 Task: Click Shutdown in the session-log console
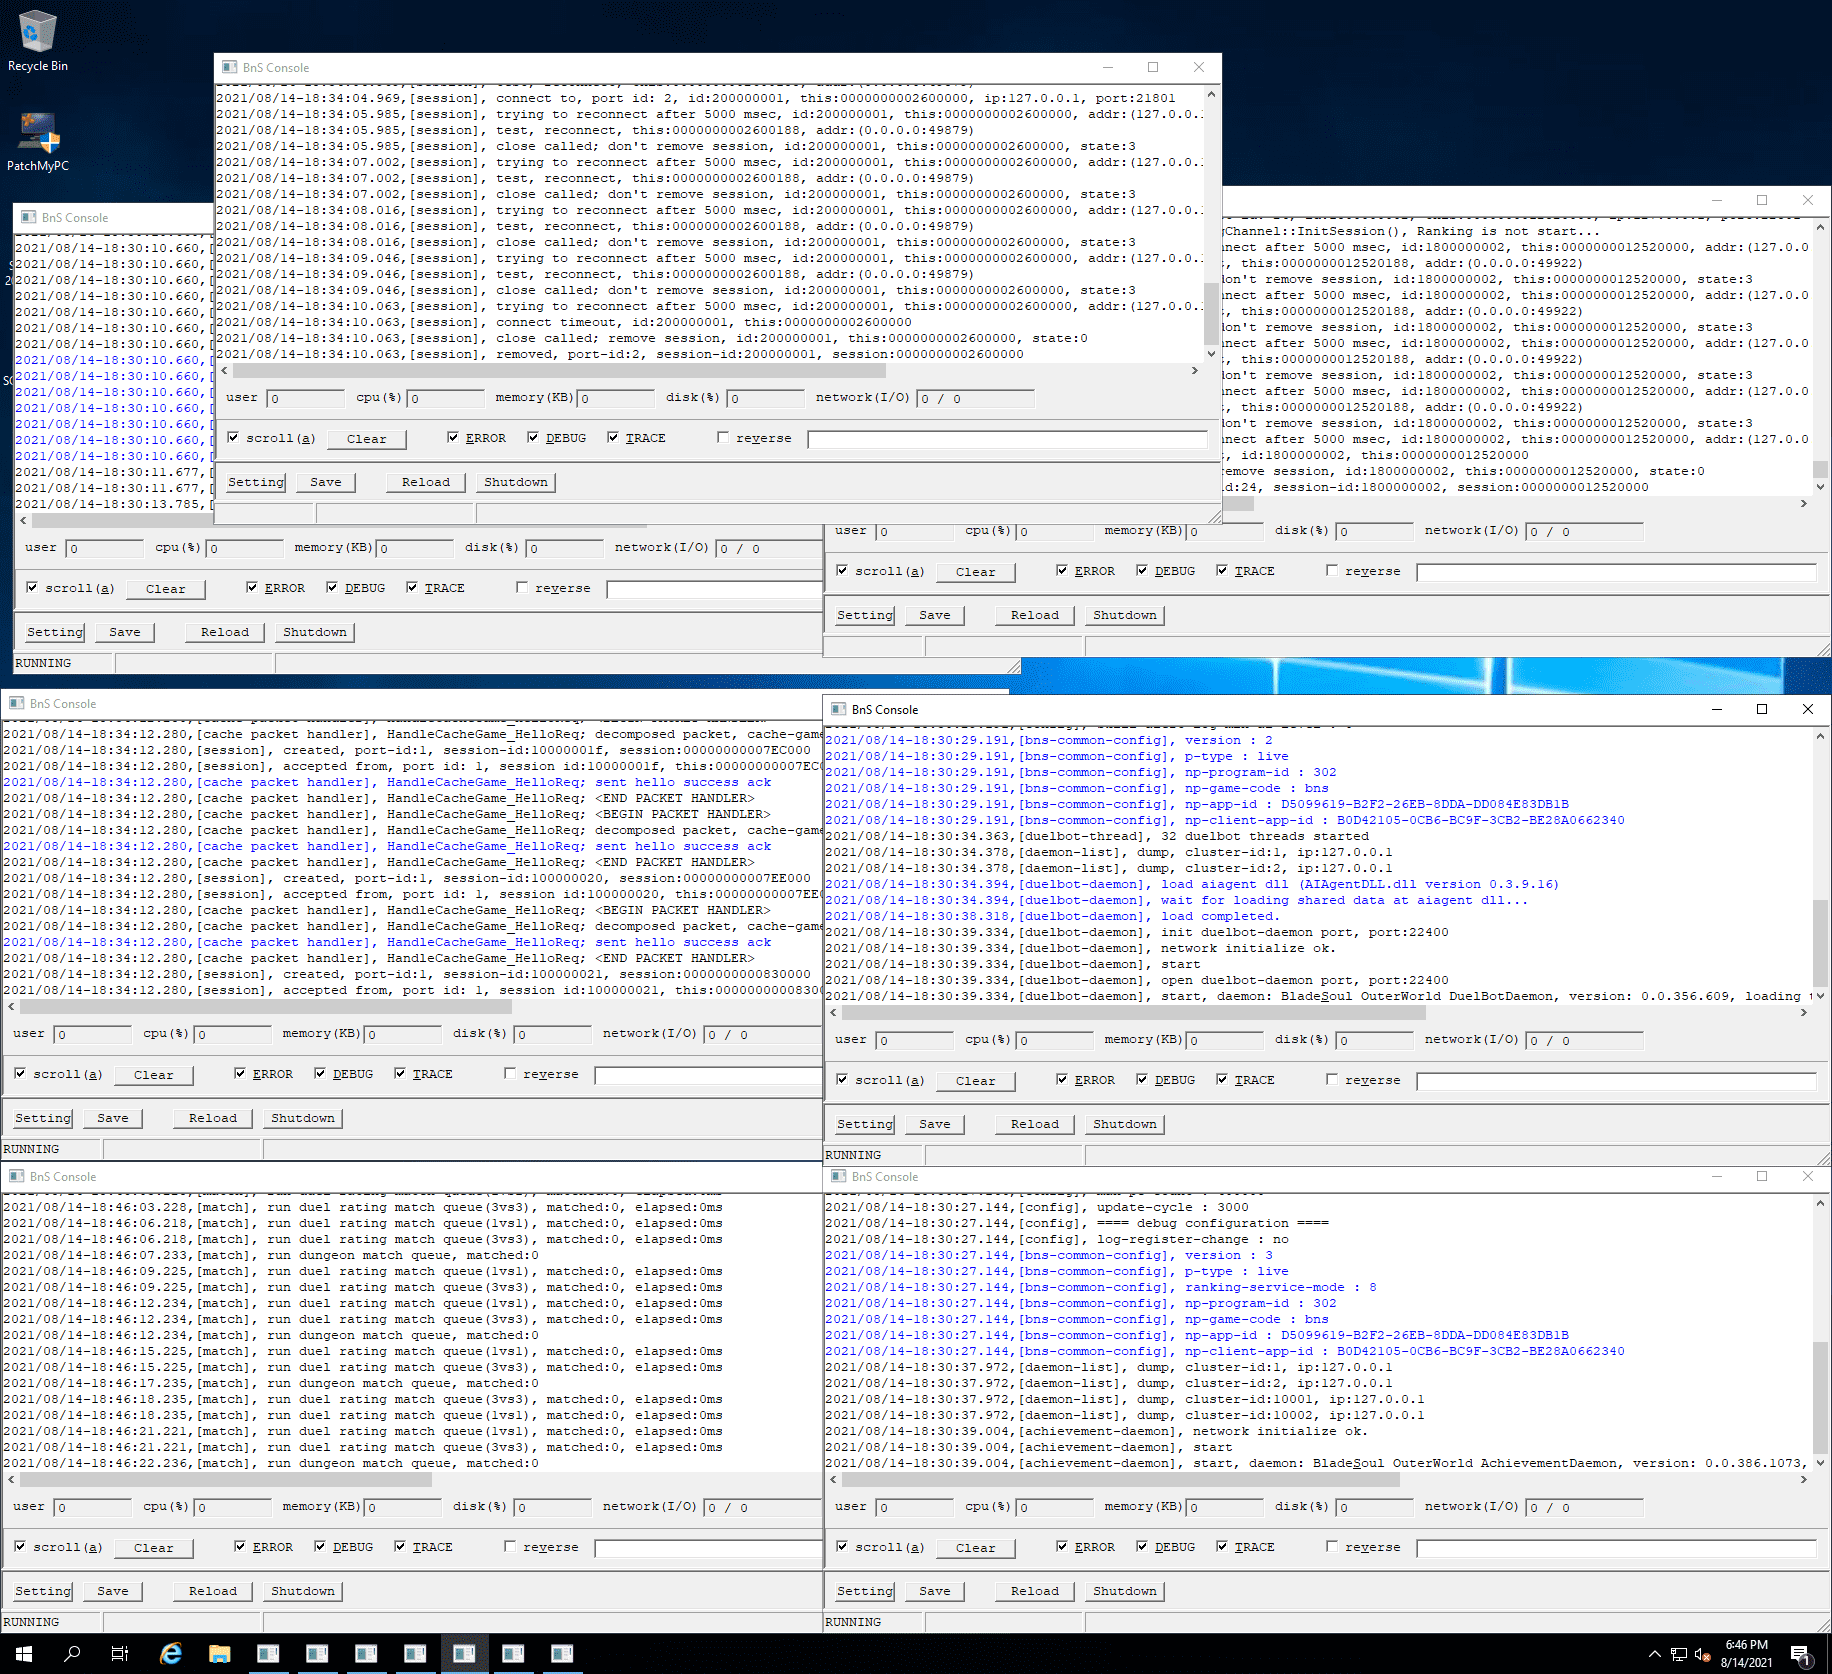pyautogui.click(x=516, y=482)
